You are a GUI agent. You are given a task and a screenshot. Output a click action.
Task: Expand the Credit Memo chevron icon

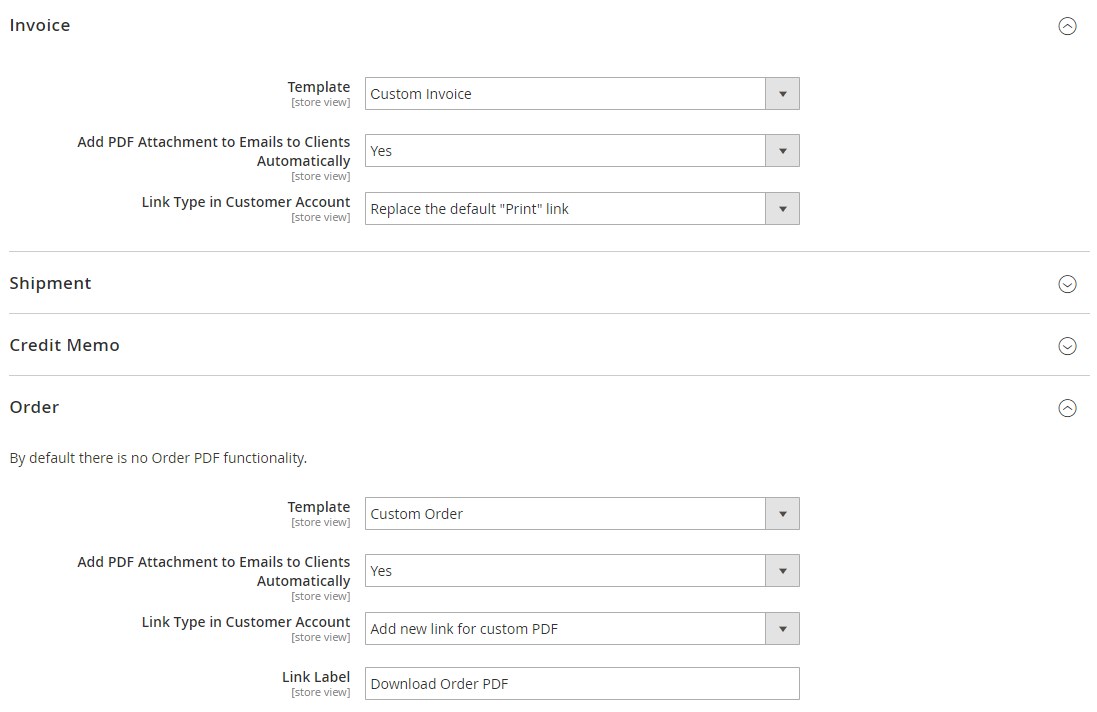tap(1067, 346)
